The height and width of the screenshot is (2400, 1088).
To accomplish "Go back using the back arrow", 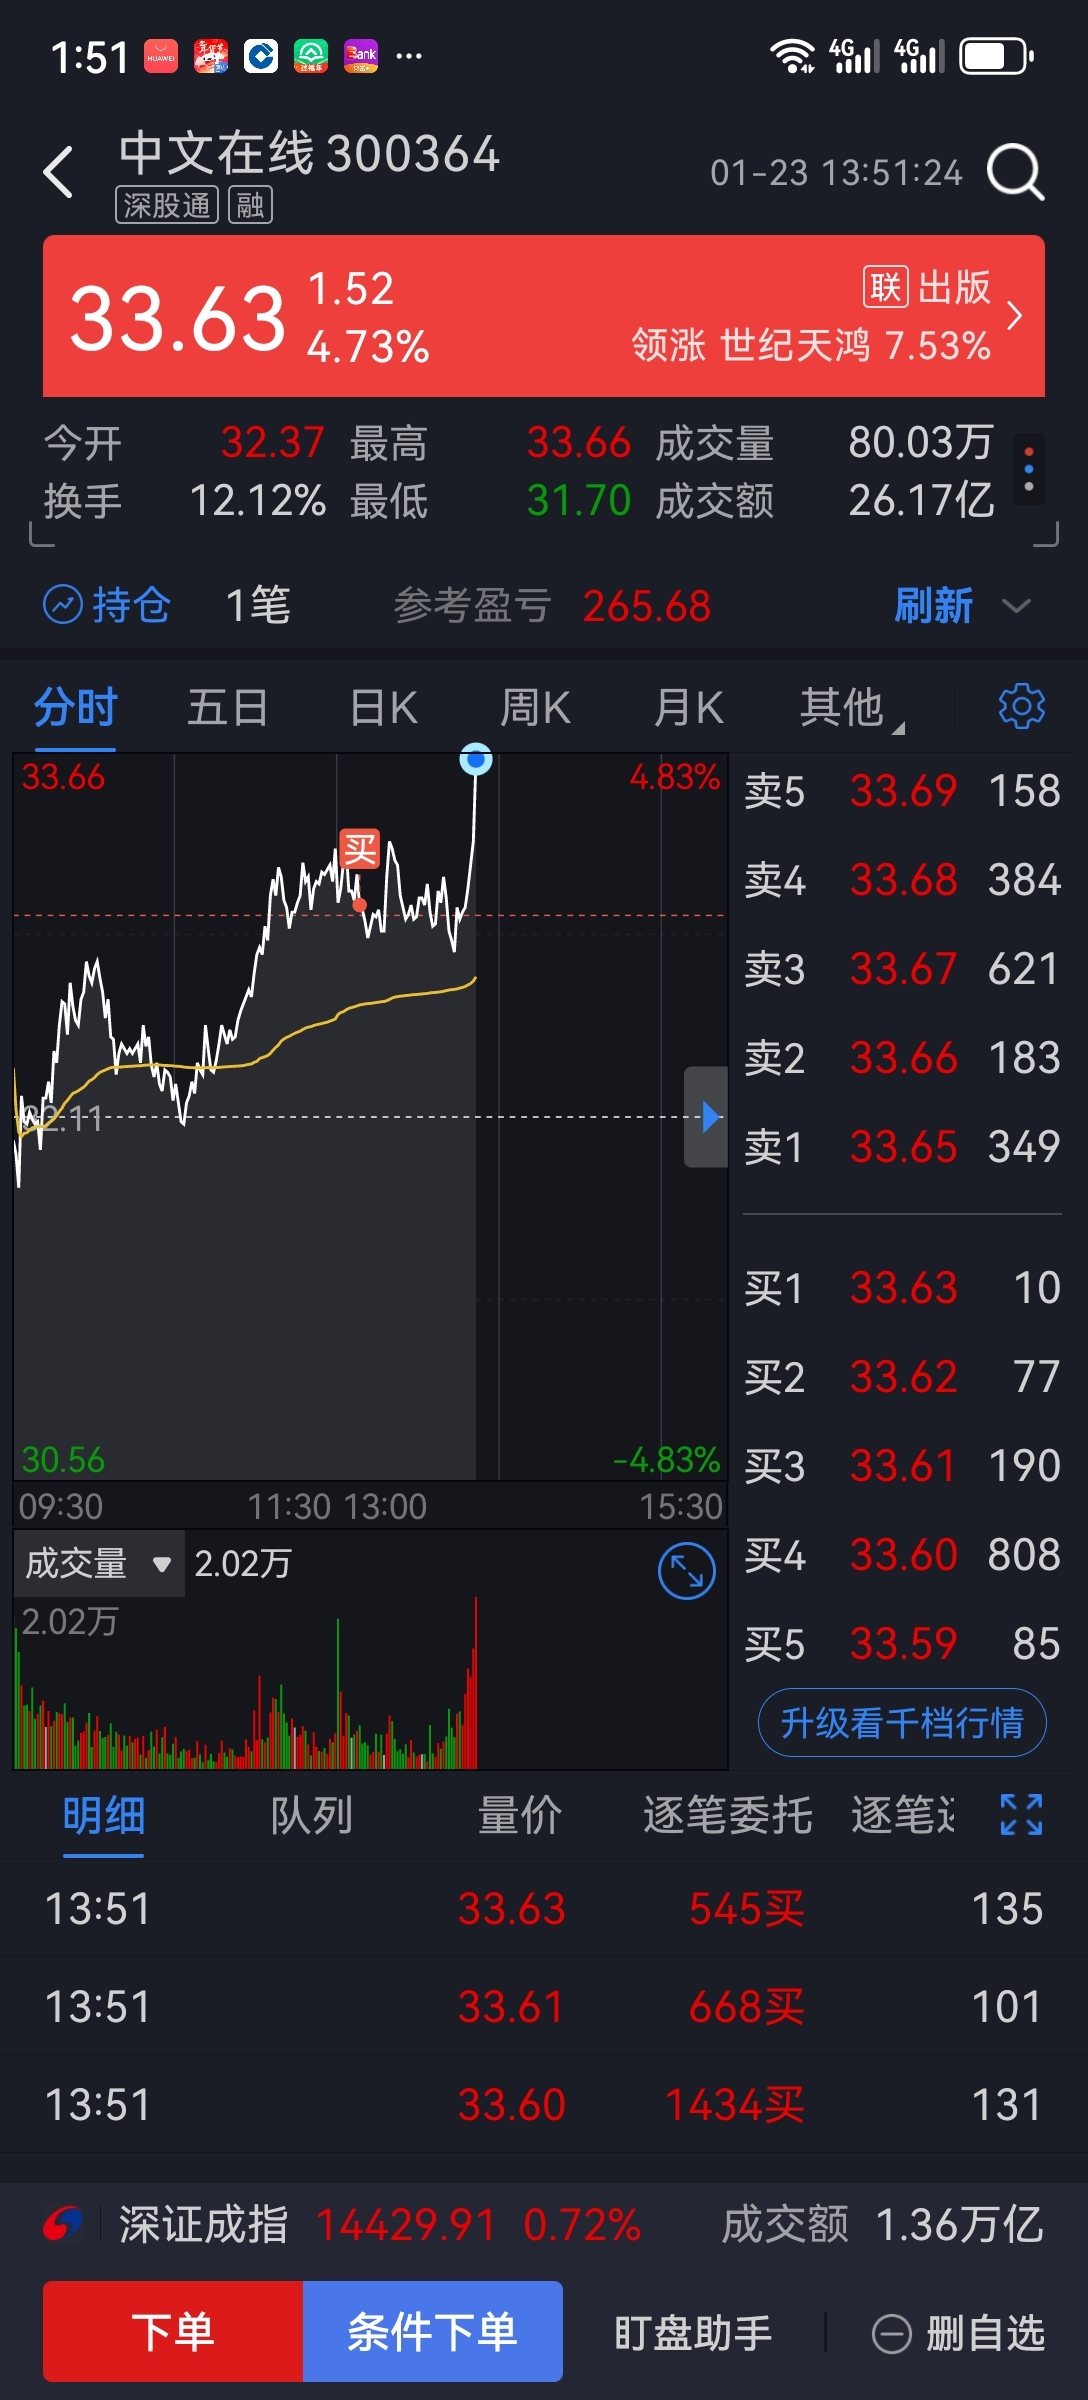I will tap(59, 172).
